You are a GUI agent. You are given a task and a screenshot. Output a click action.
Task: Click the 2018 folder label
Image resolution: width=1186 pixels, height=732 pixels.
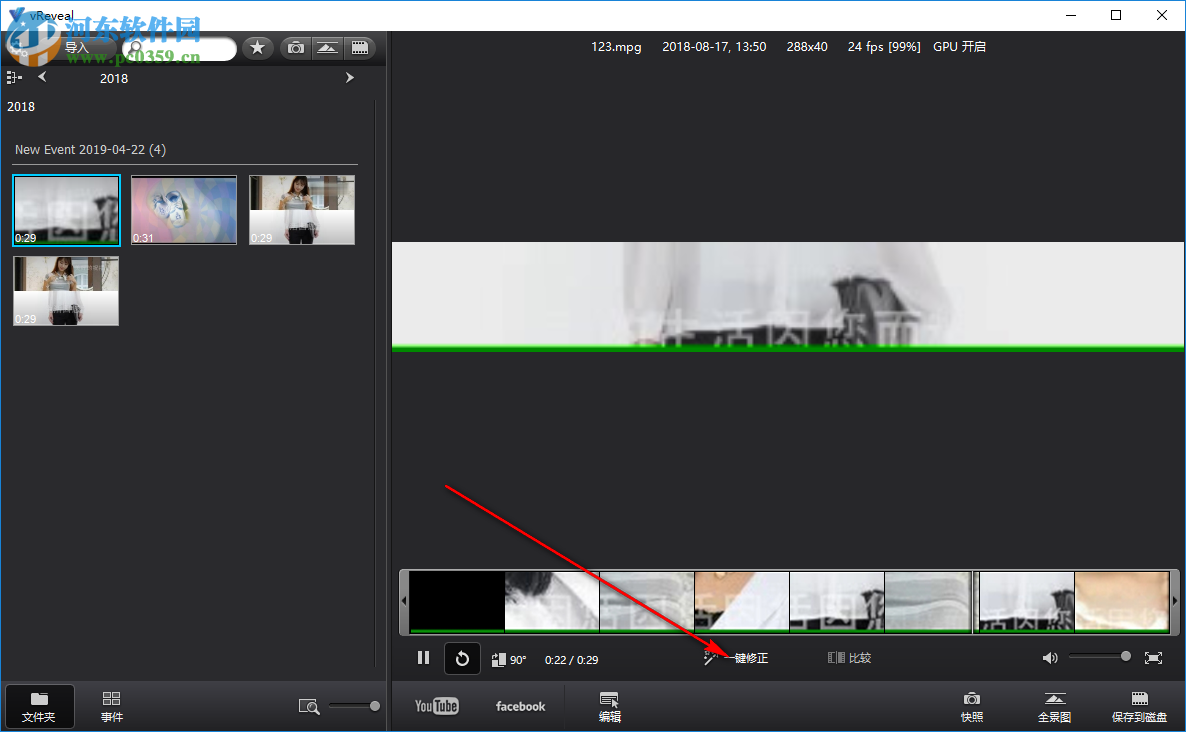coord(21,107)
